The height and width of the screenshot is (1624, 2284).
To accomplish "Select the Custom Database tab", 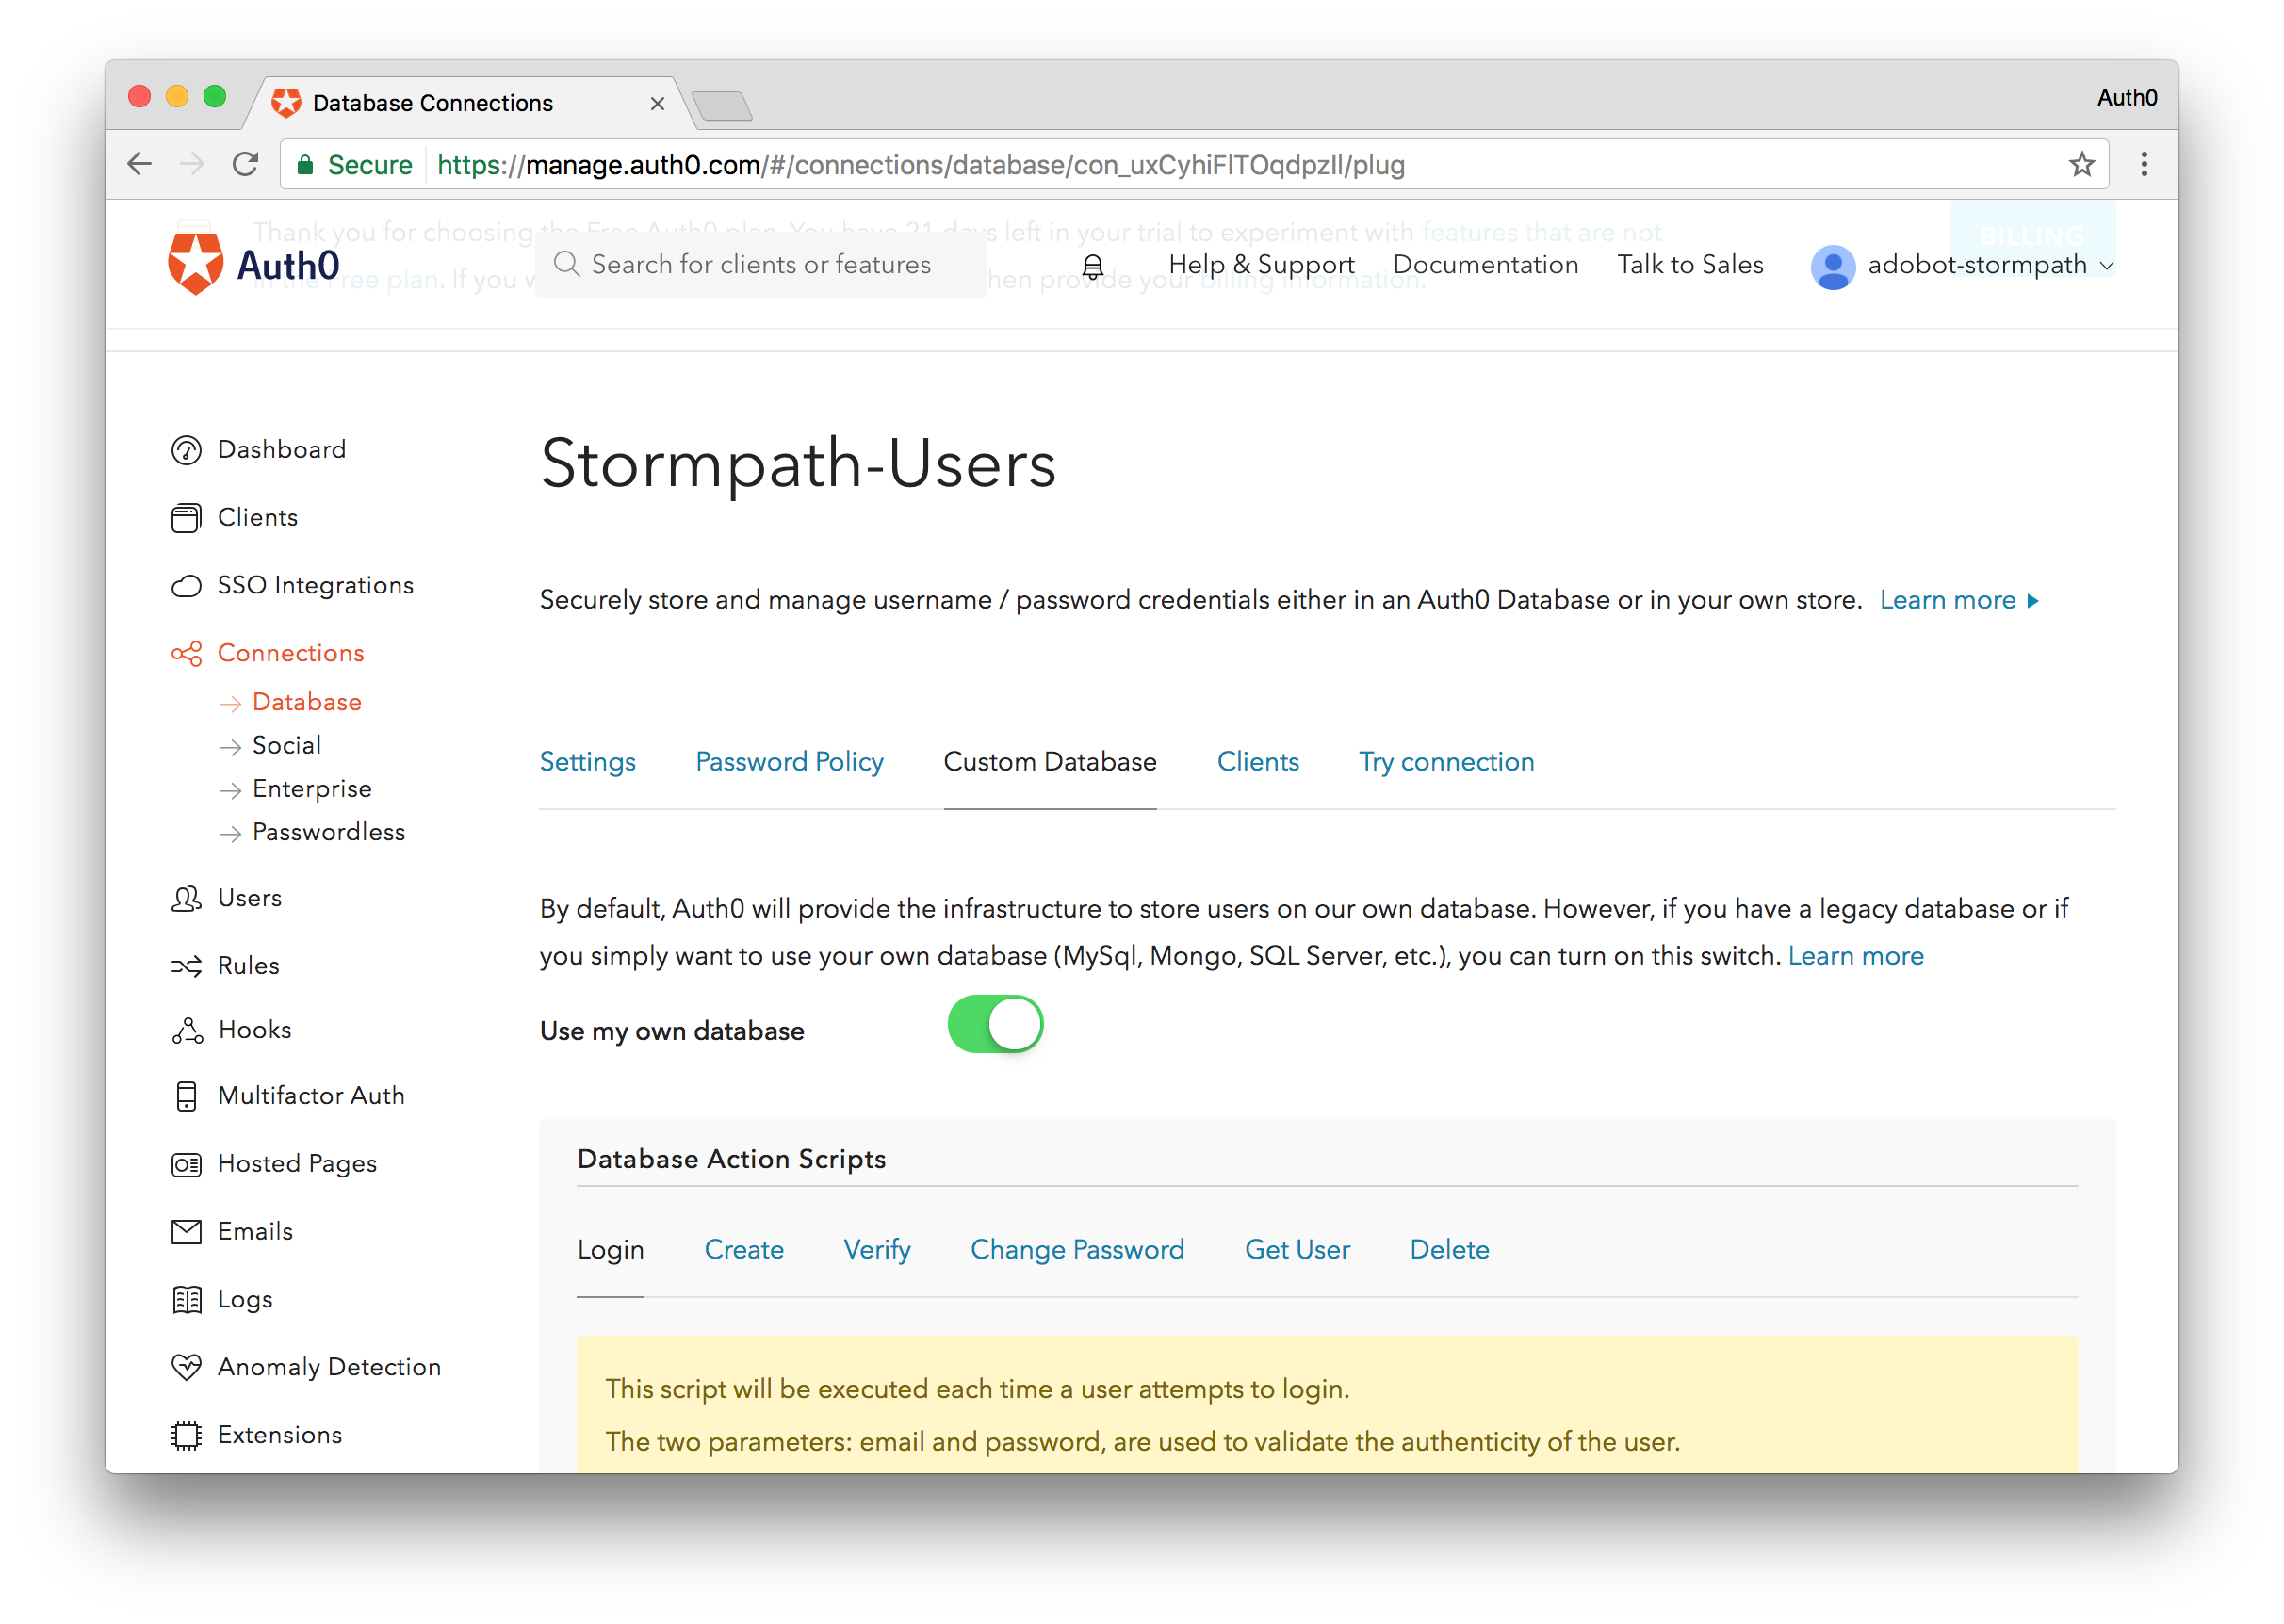I will pyautogui.click(x=1049, y=761).
